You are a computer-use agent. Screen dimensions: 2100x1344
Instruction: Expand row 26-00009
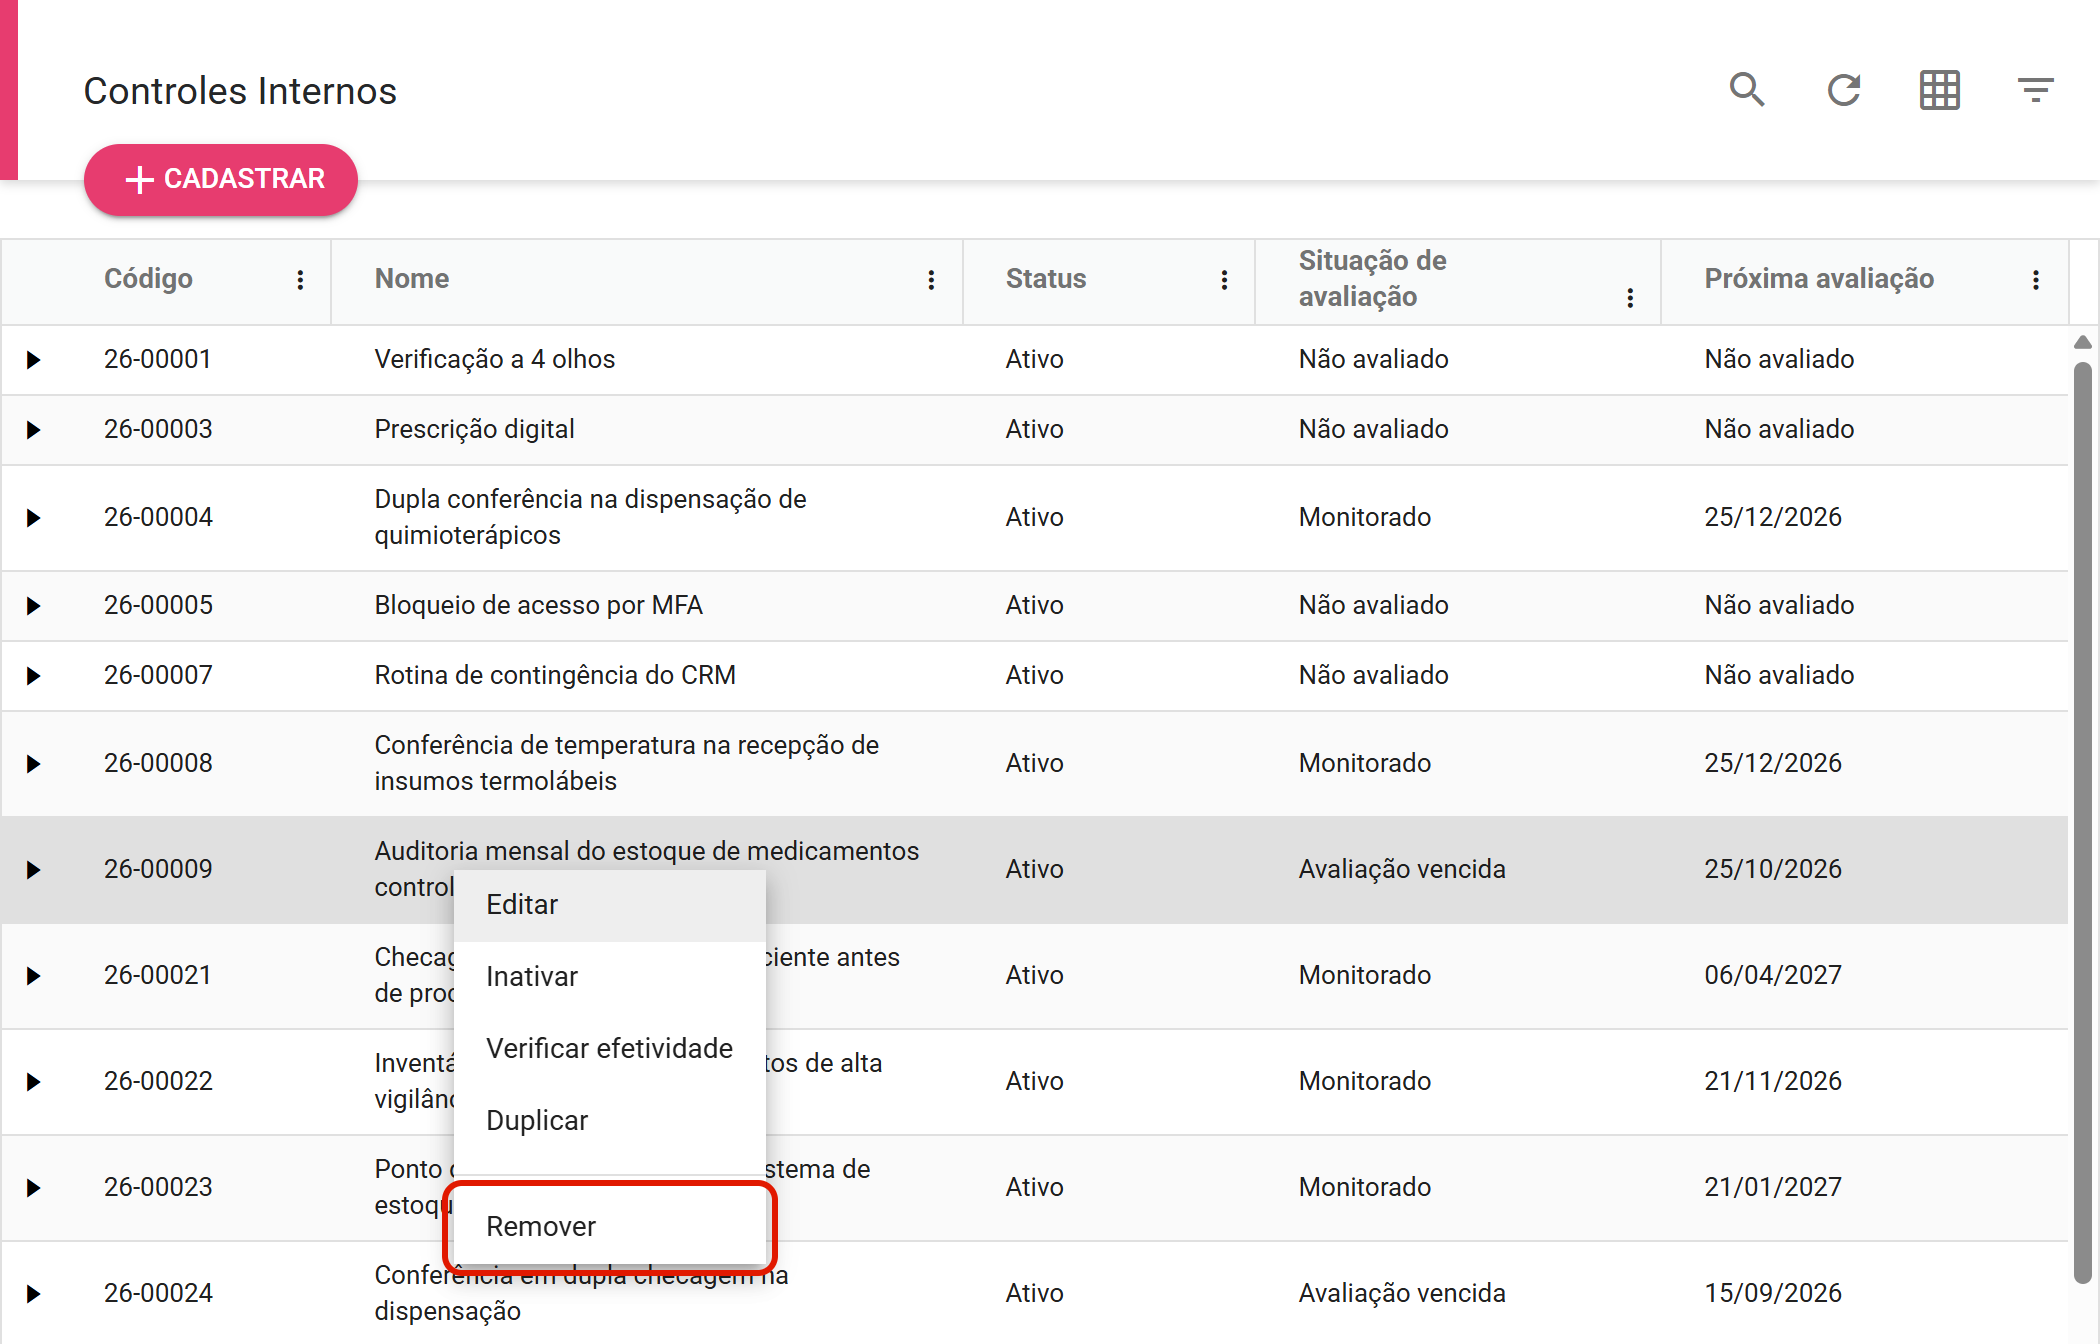(x=34, y=870)
